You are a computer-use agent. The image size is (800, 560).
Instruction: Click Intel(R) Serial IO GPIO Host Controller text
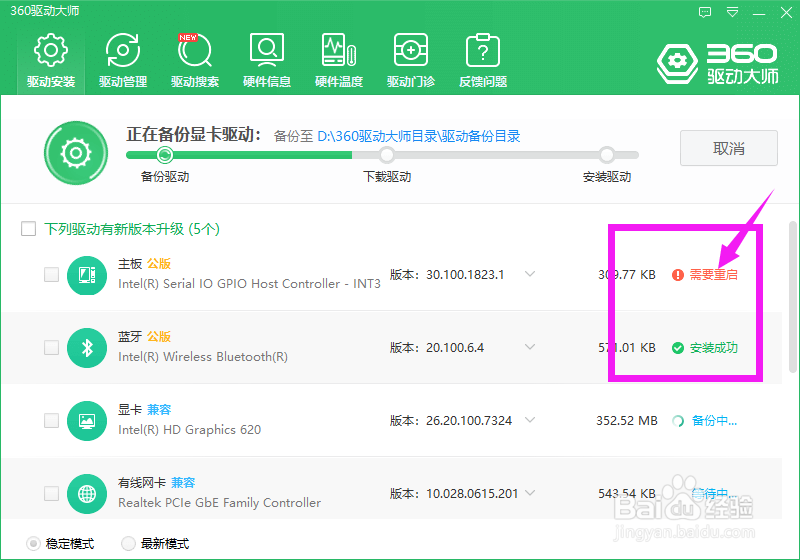point(249,284)
